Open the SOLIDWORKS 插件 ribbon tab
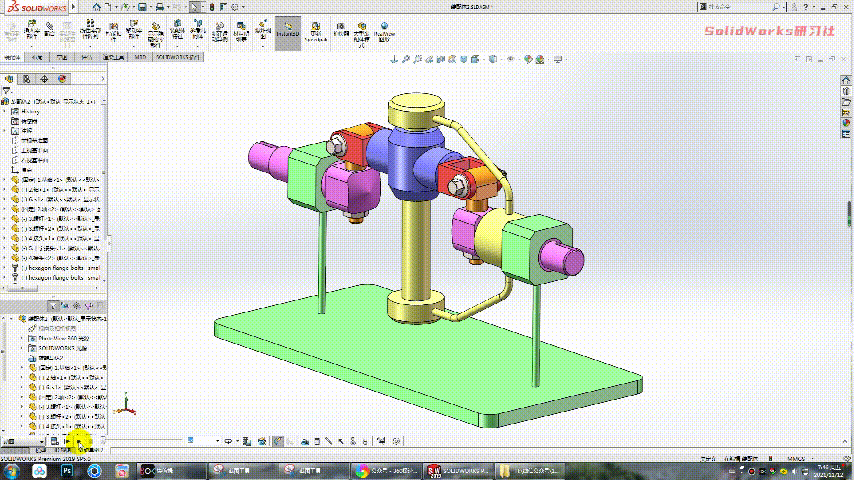The image size is (854, 480). coord(178,57)
